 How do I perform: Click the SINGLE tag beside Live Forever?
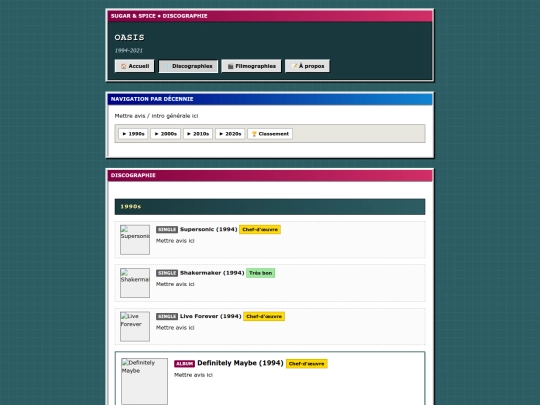[x=167, y=316]
